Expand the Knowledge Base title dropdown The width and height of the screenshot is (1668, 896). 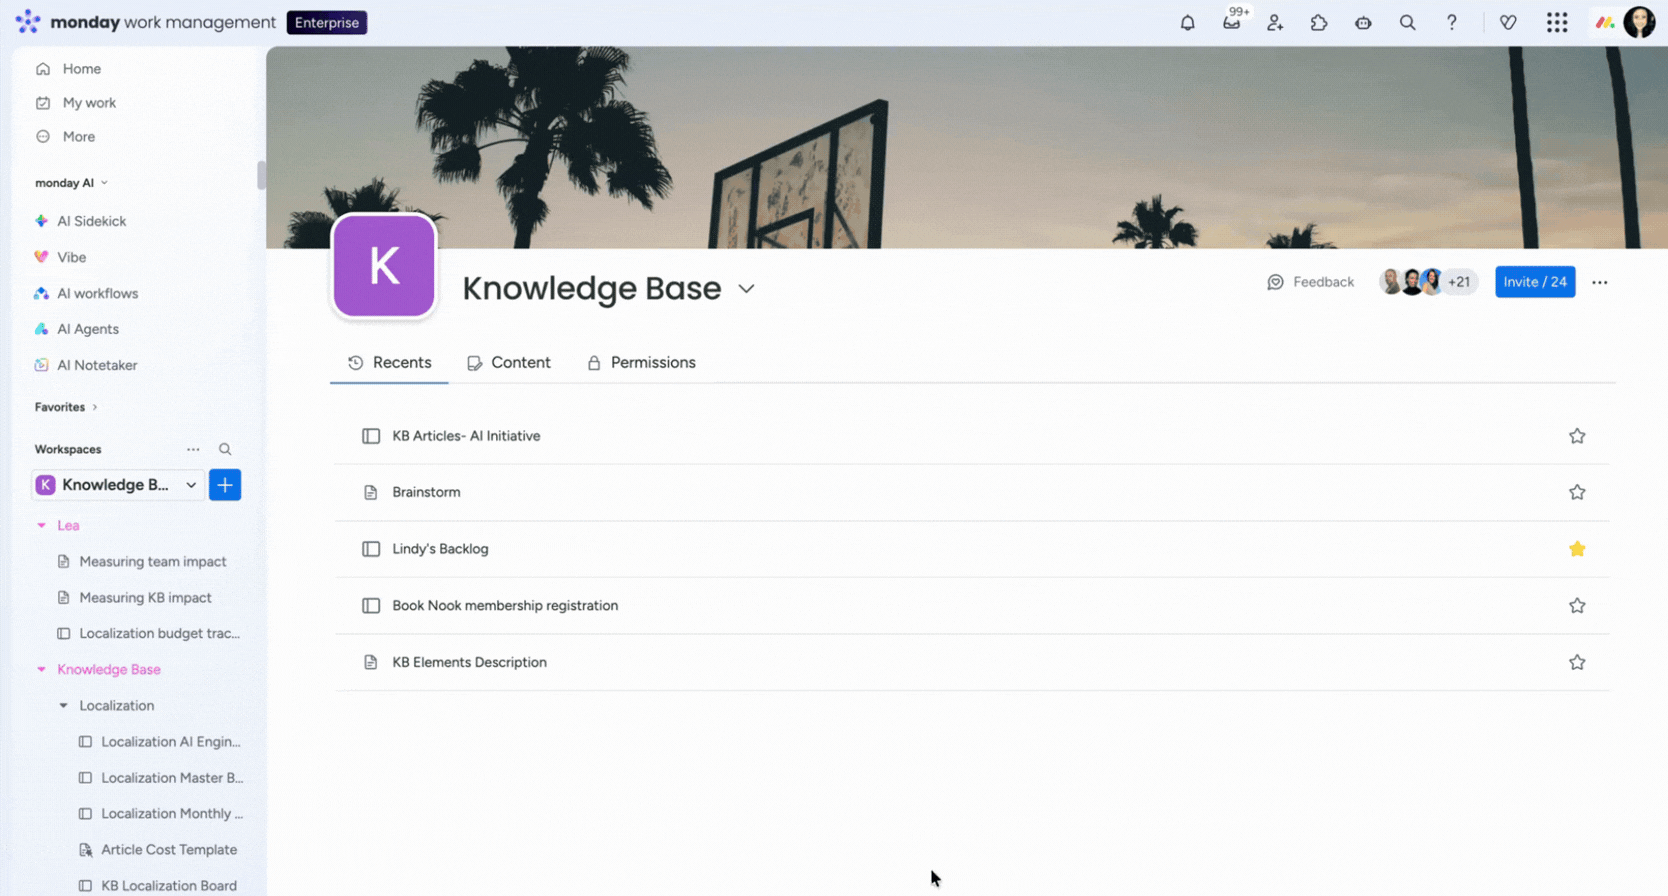click(746, 289)
